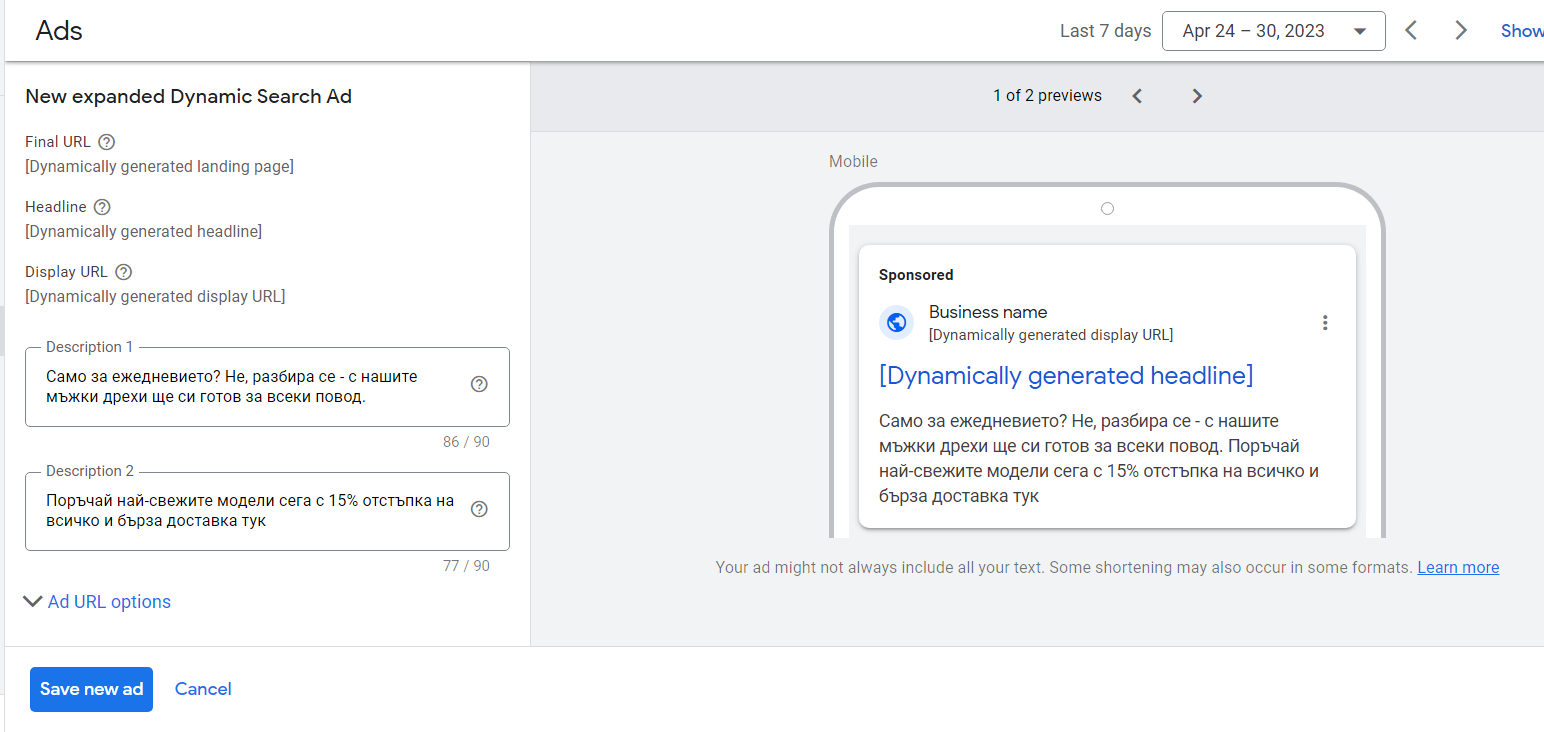Open the three-dot menu in ad preview

[x=1325, y=323]
